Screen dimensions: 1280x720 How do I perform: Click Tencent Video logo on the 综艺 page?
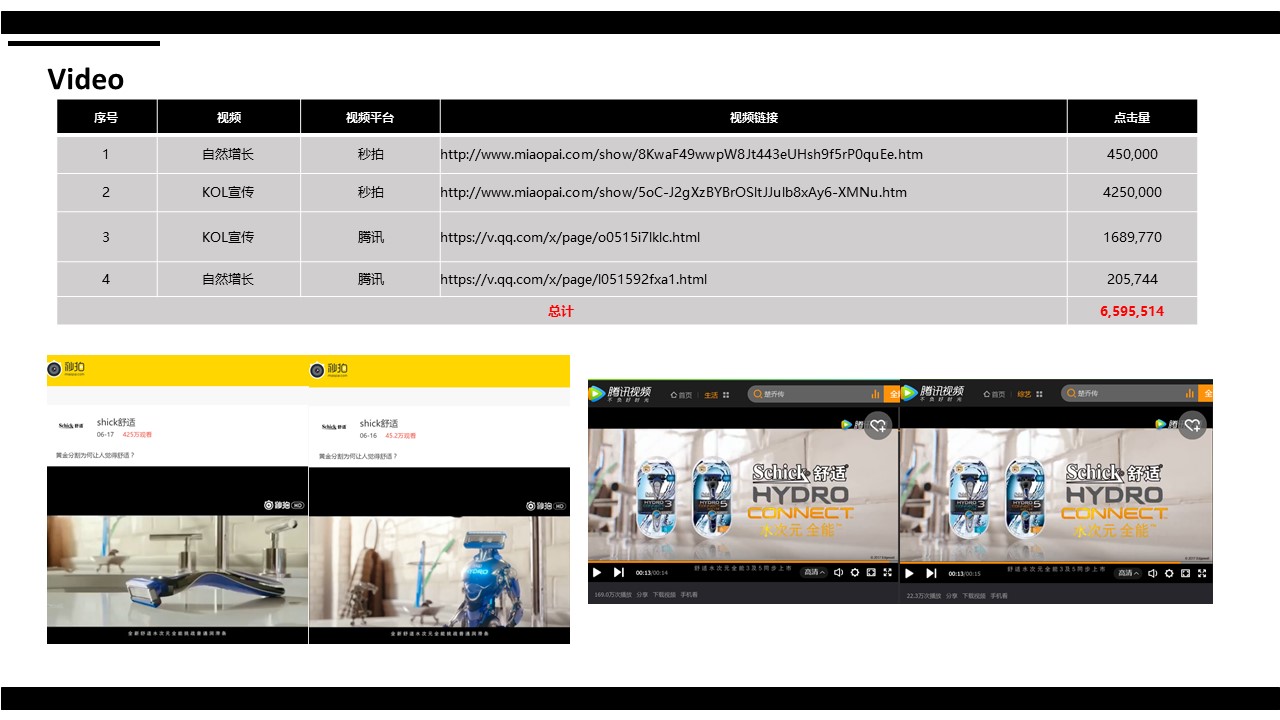coord(933,393)
